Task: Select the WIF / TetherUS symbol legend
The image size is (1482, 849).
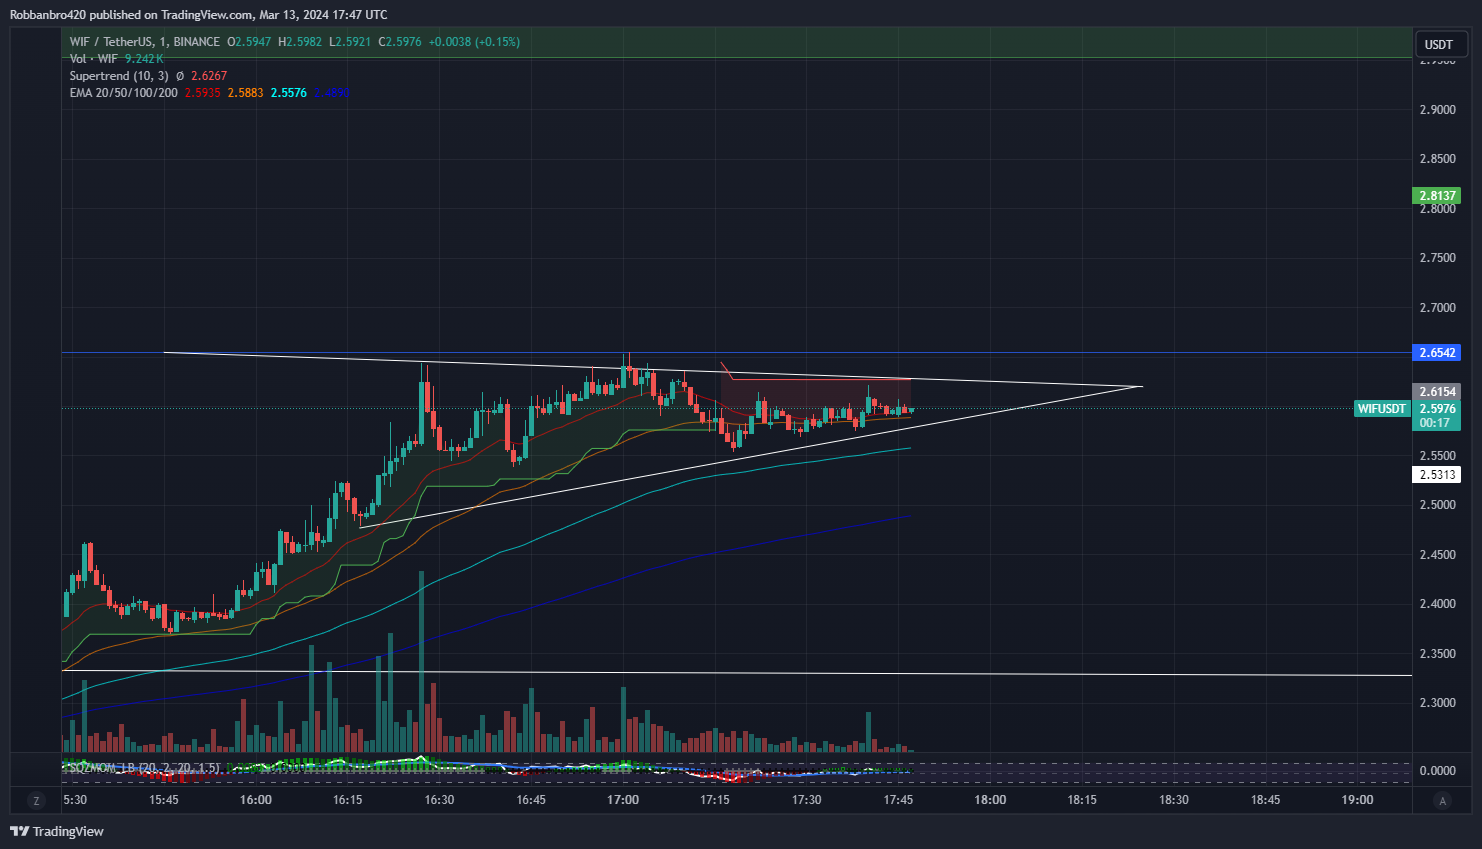Action: tap(145, 42)
